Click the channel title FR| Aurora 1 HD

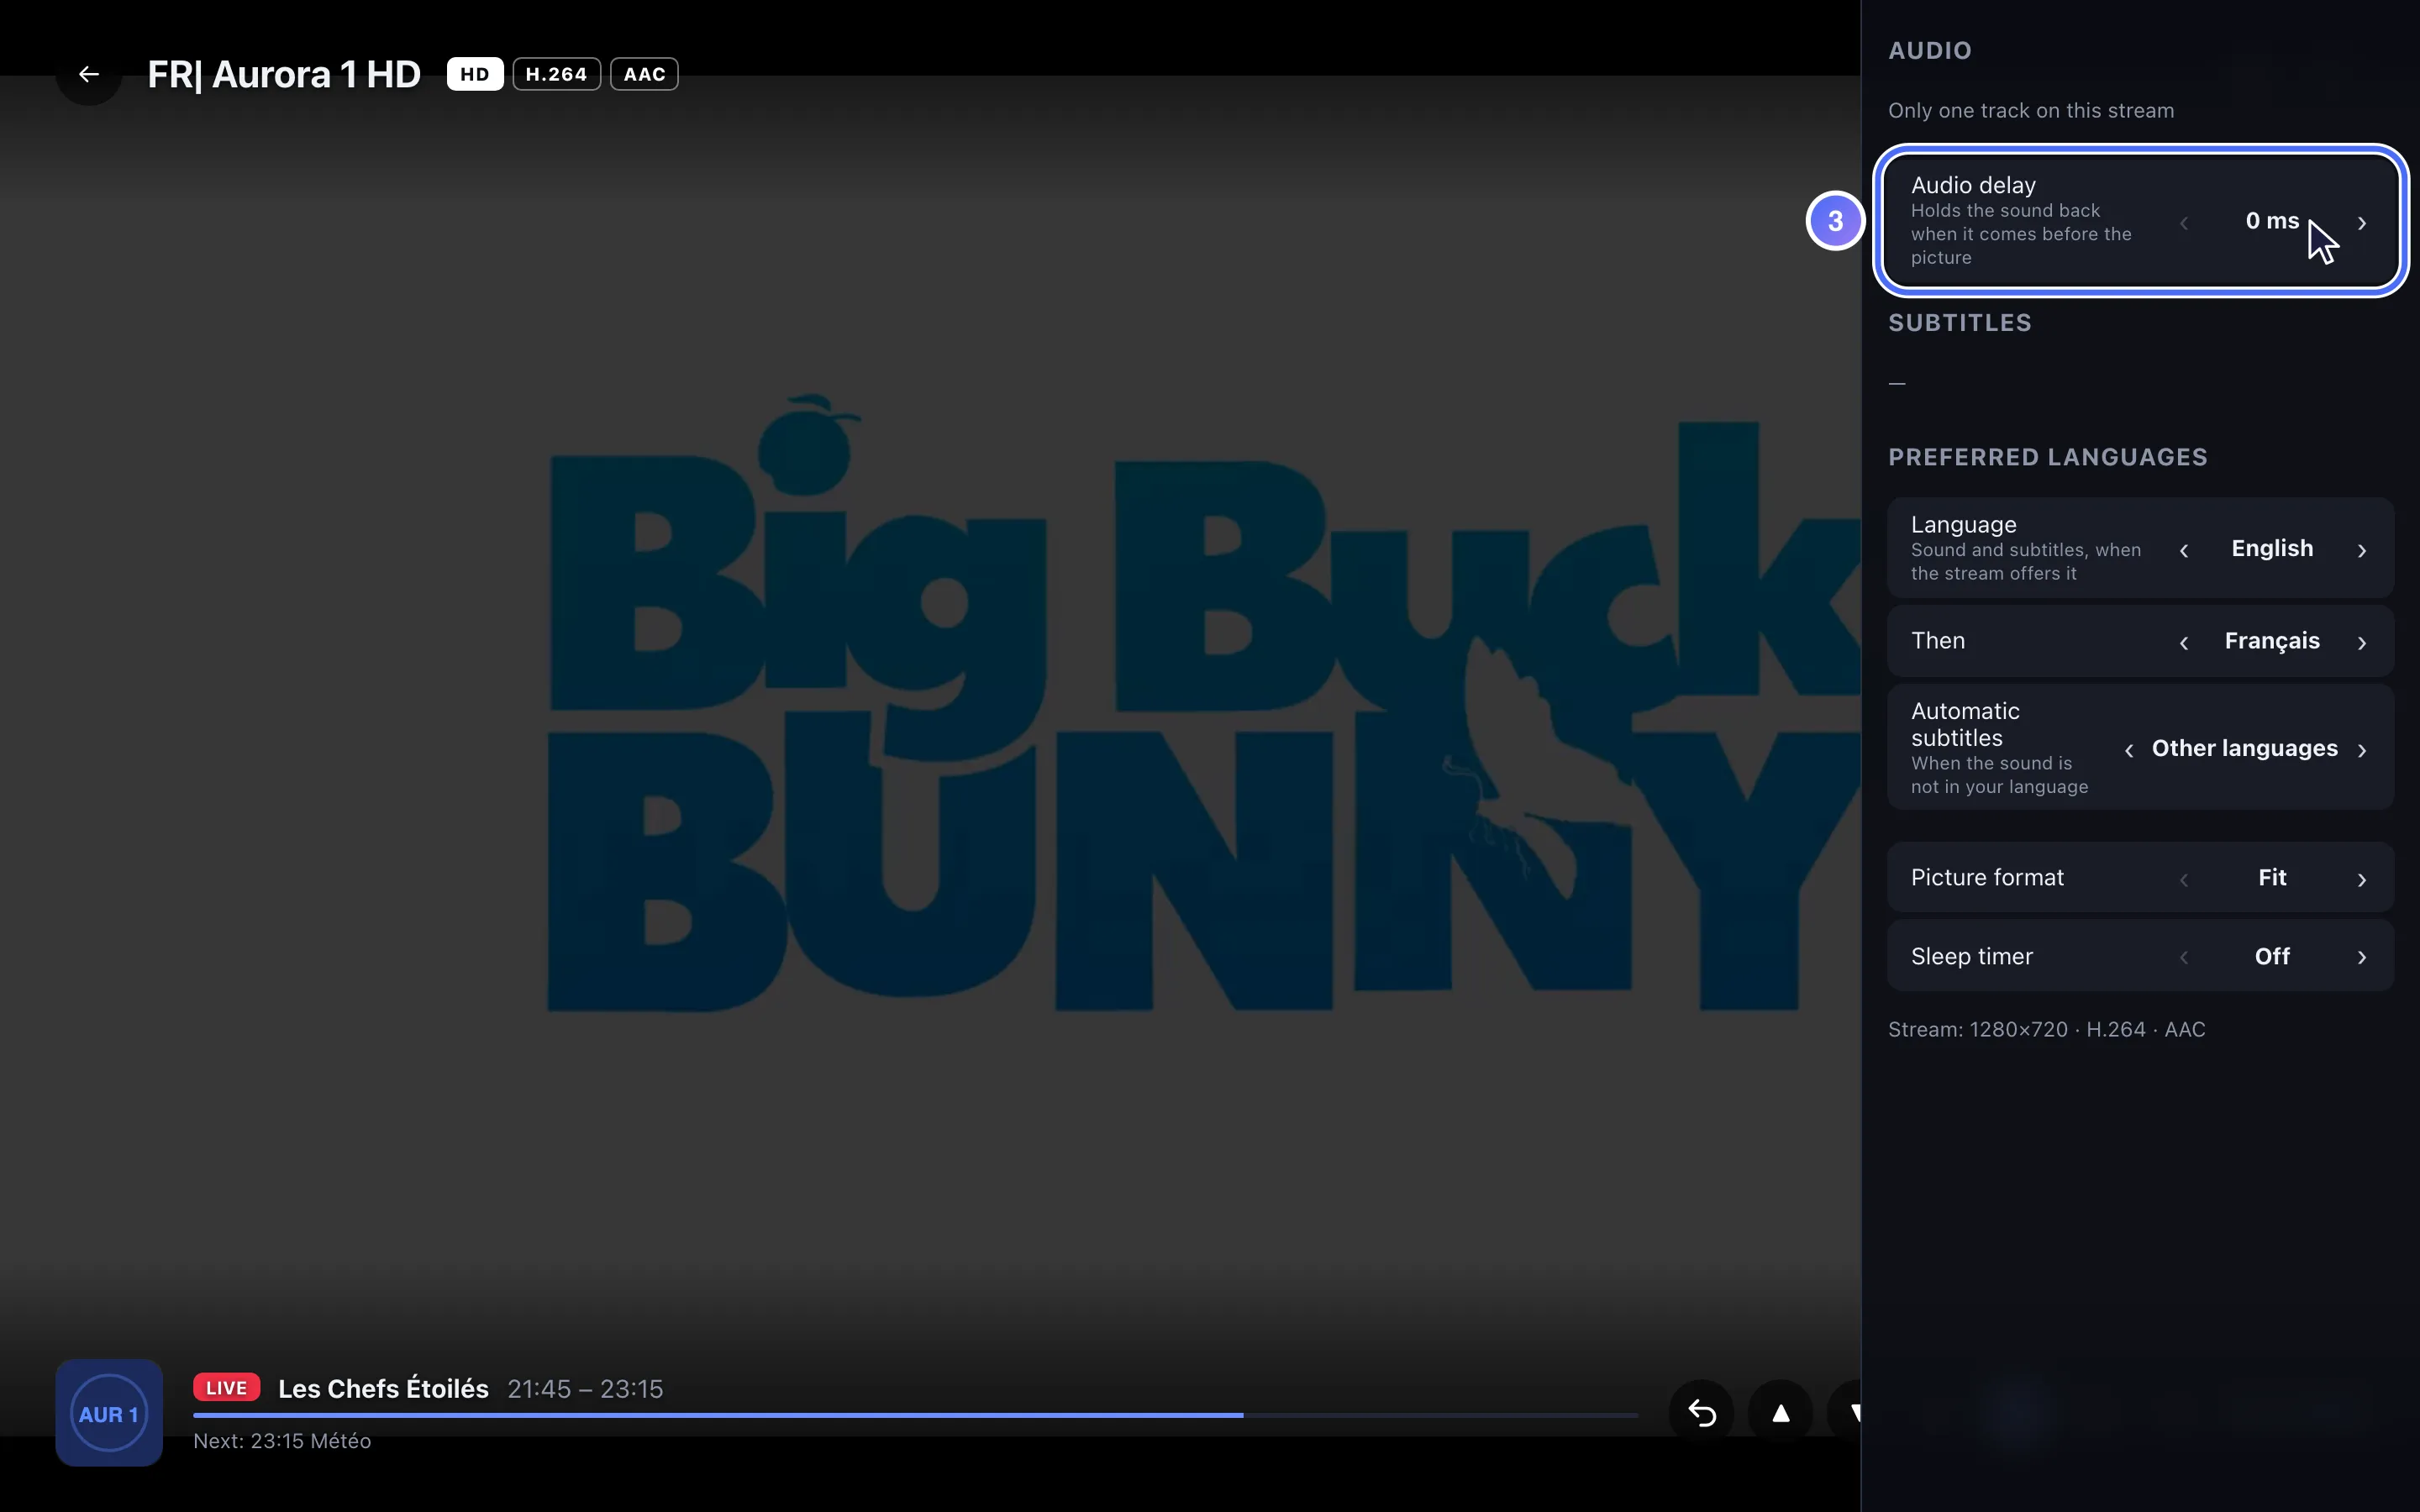[x=284, y=74]
